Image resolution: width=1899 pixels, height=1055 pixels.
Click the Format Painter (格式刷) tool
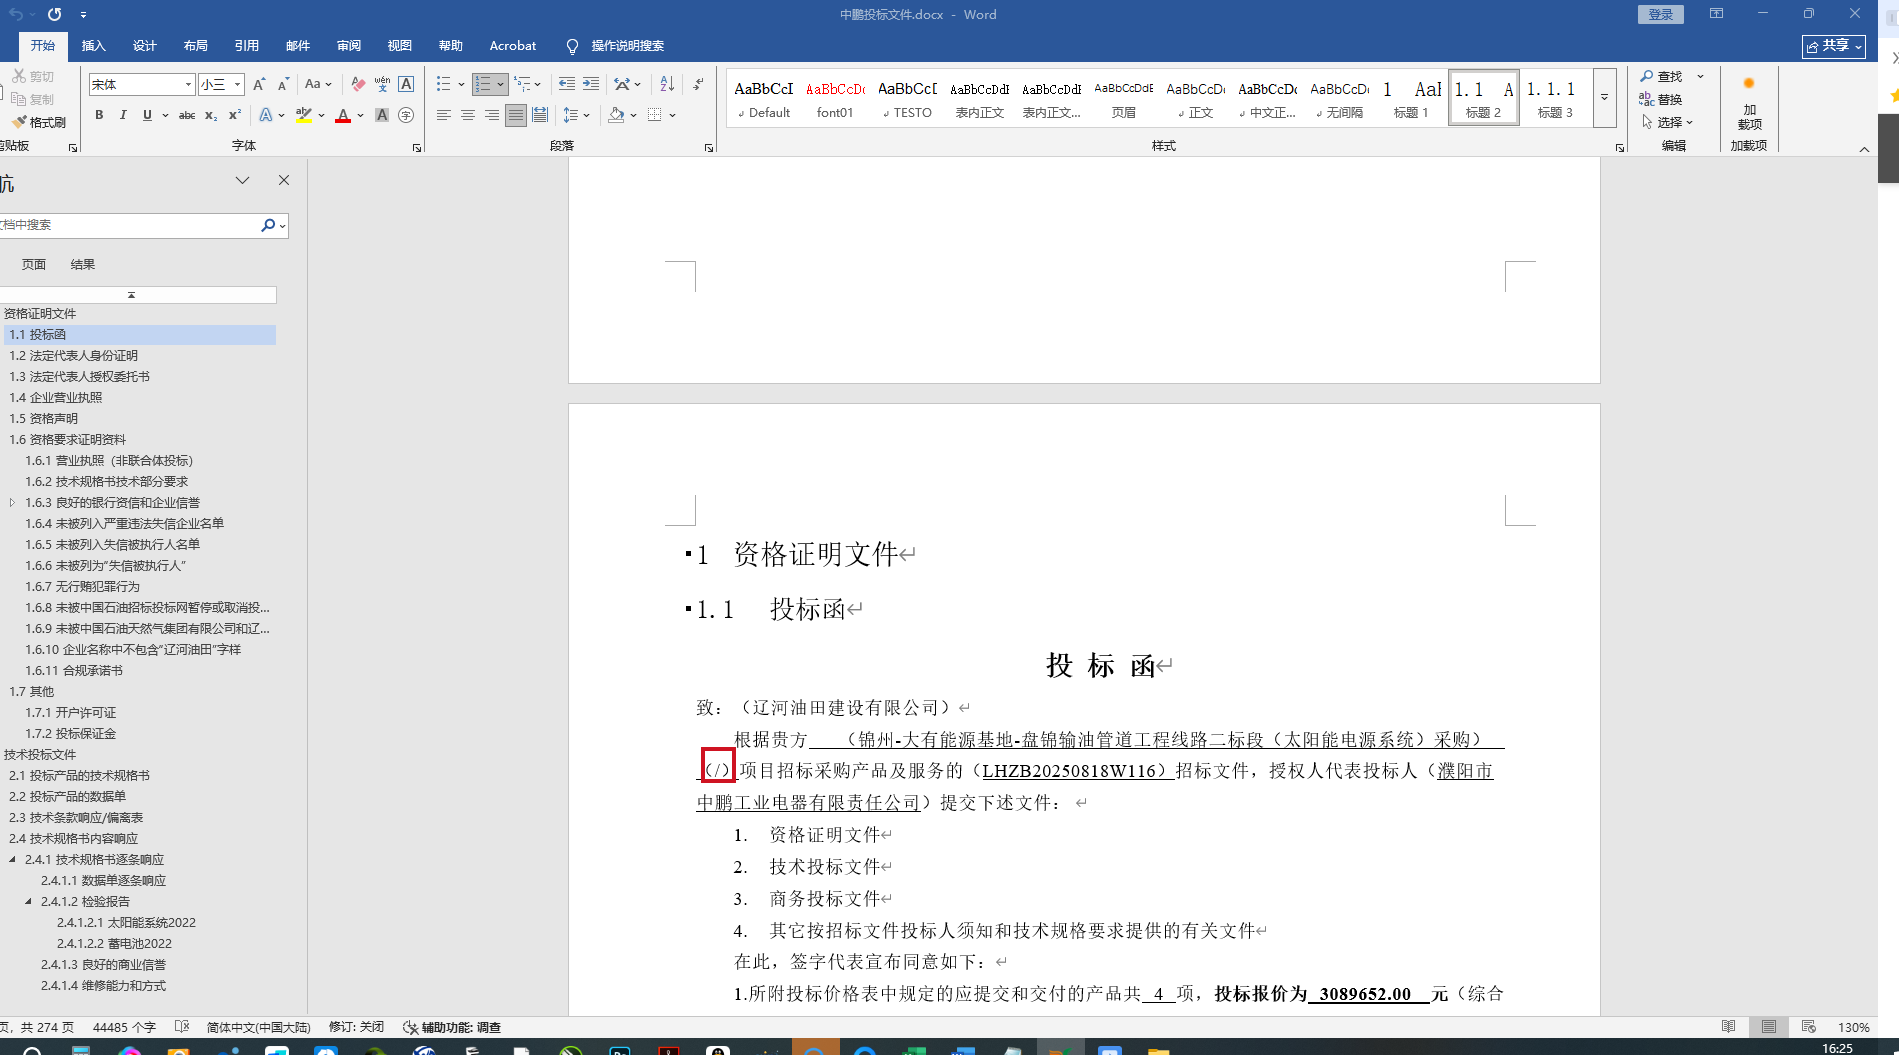[x=39, y=122]
